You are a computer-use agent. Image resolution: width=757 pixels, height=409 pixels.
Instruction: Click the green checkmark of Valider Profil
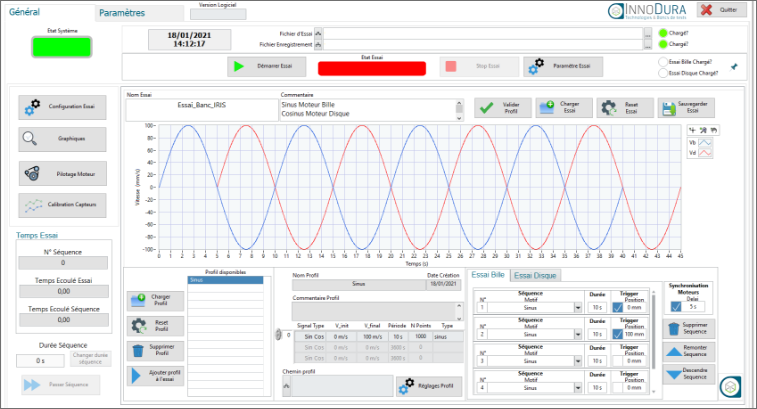point(487,108)
